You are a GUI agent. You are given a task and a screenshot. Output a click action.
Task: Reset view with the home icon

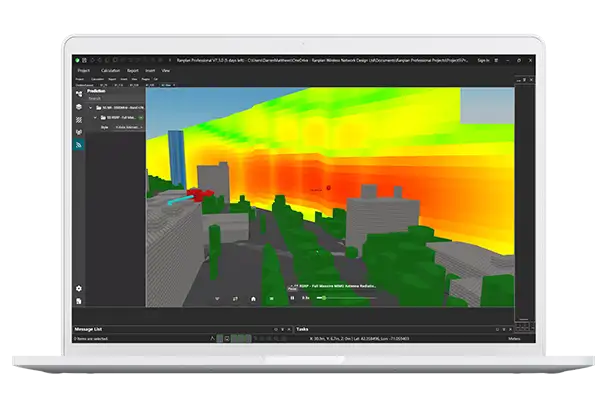point(253,299)
